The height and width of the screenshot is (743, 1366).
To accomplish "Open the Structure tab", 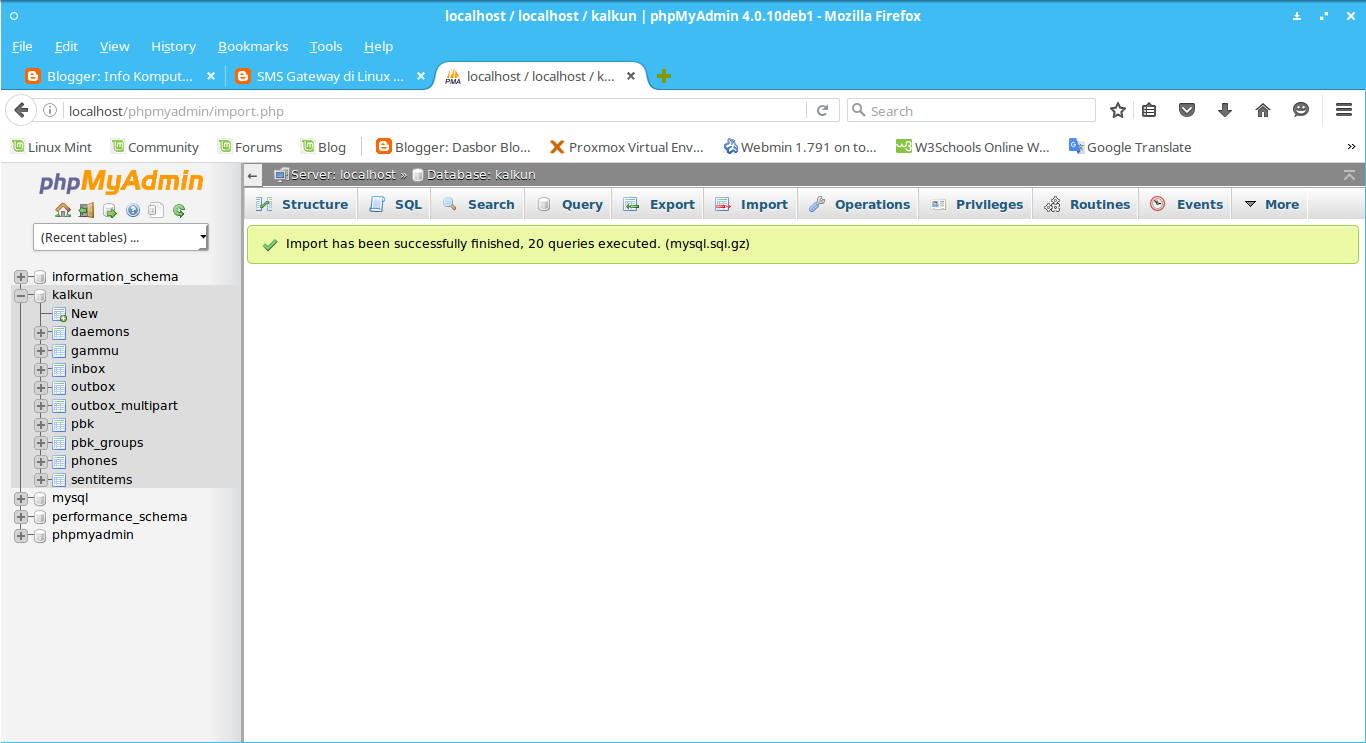I will click(x=302, y=204).
